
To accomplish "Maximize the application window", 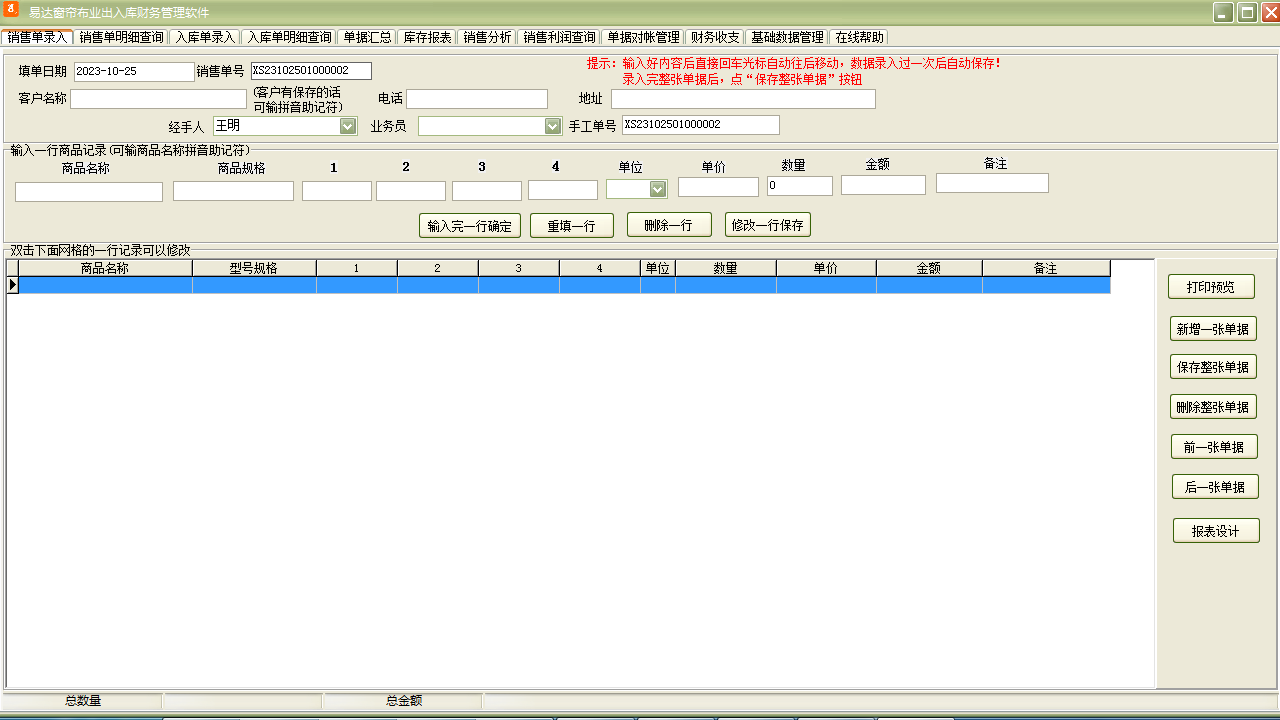I will [1247, 12].
